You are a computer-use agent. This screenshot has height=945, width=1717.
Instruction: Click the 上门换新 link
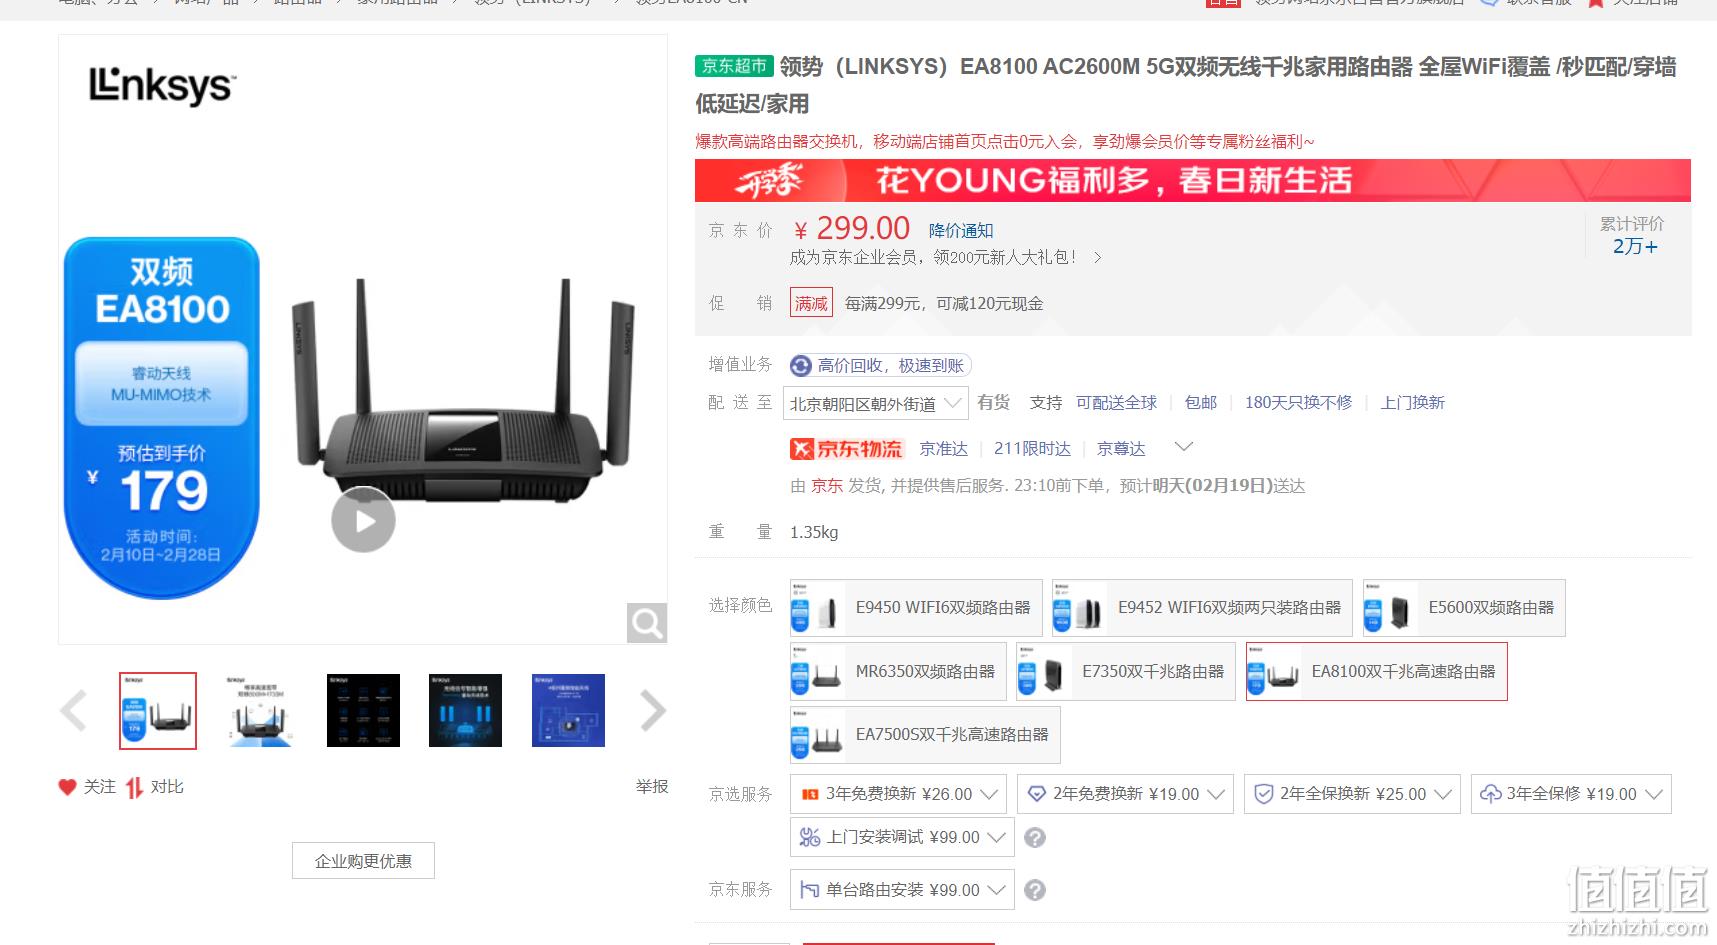1412,403
